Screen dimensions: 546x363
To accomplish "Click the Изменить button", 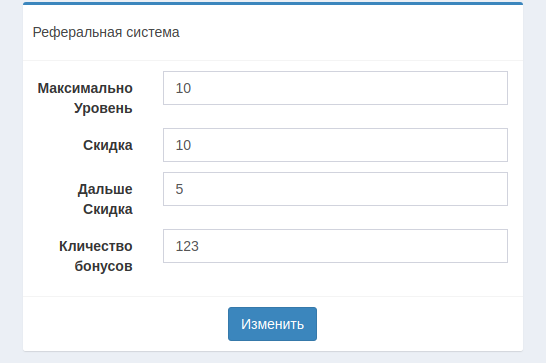I will (272, 324).
